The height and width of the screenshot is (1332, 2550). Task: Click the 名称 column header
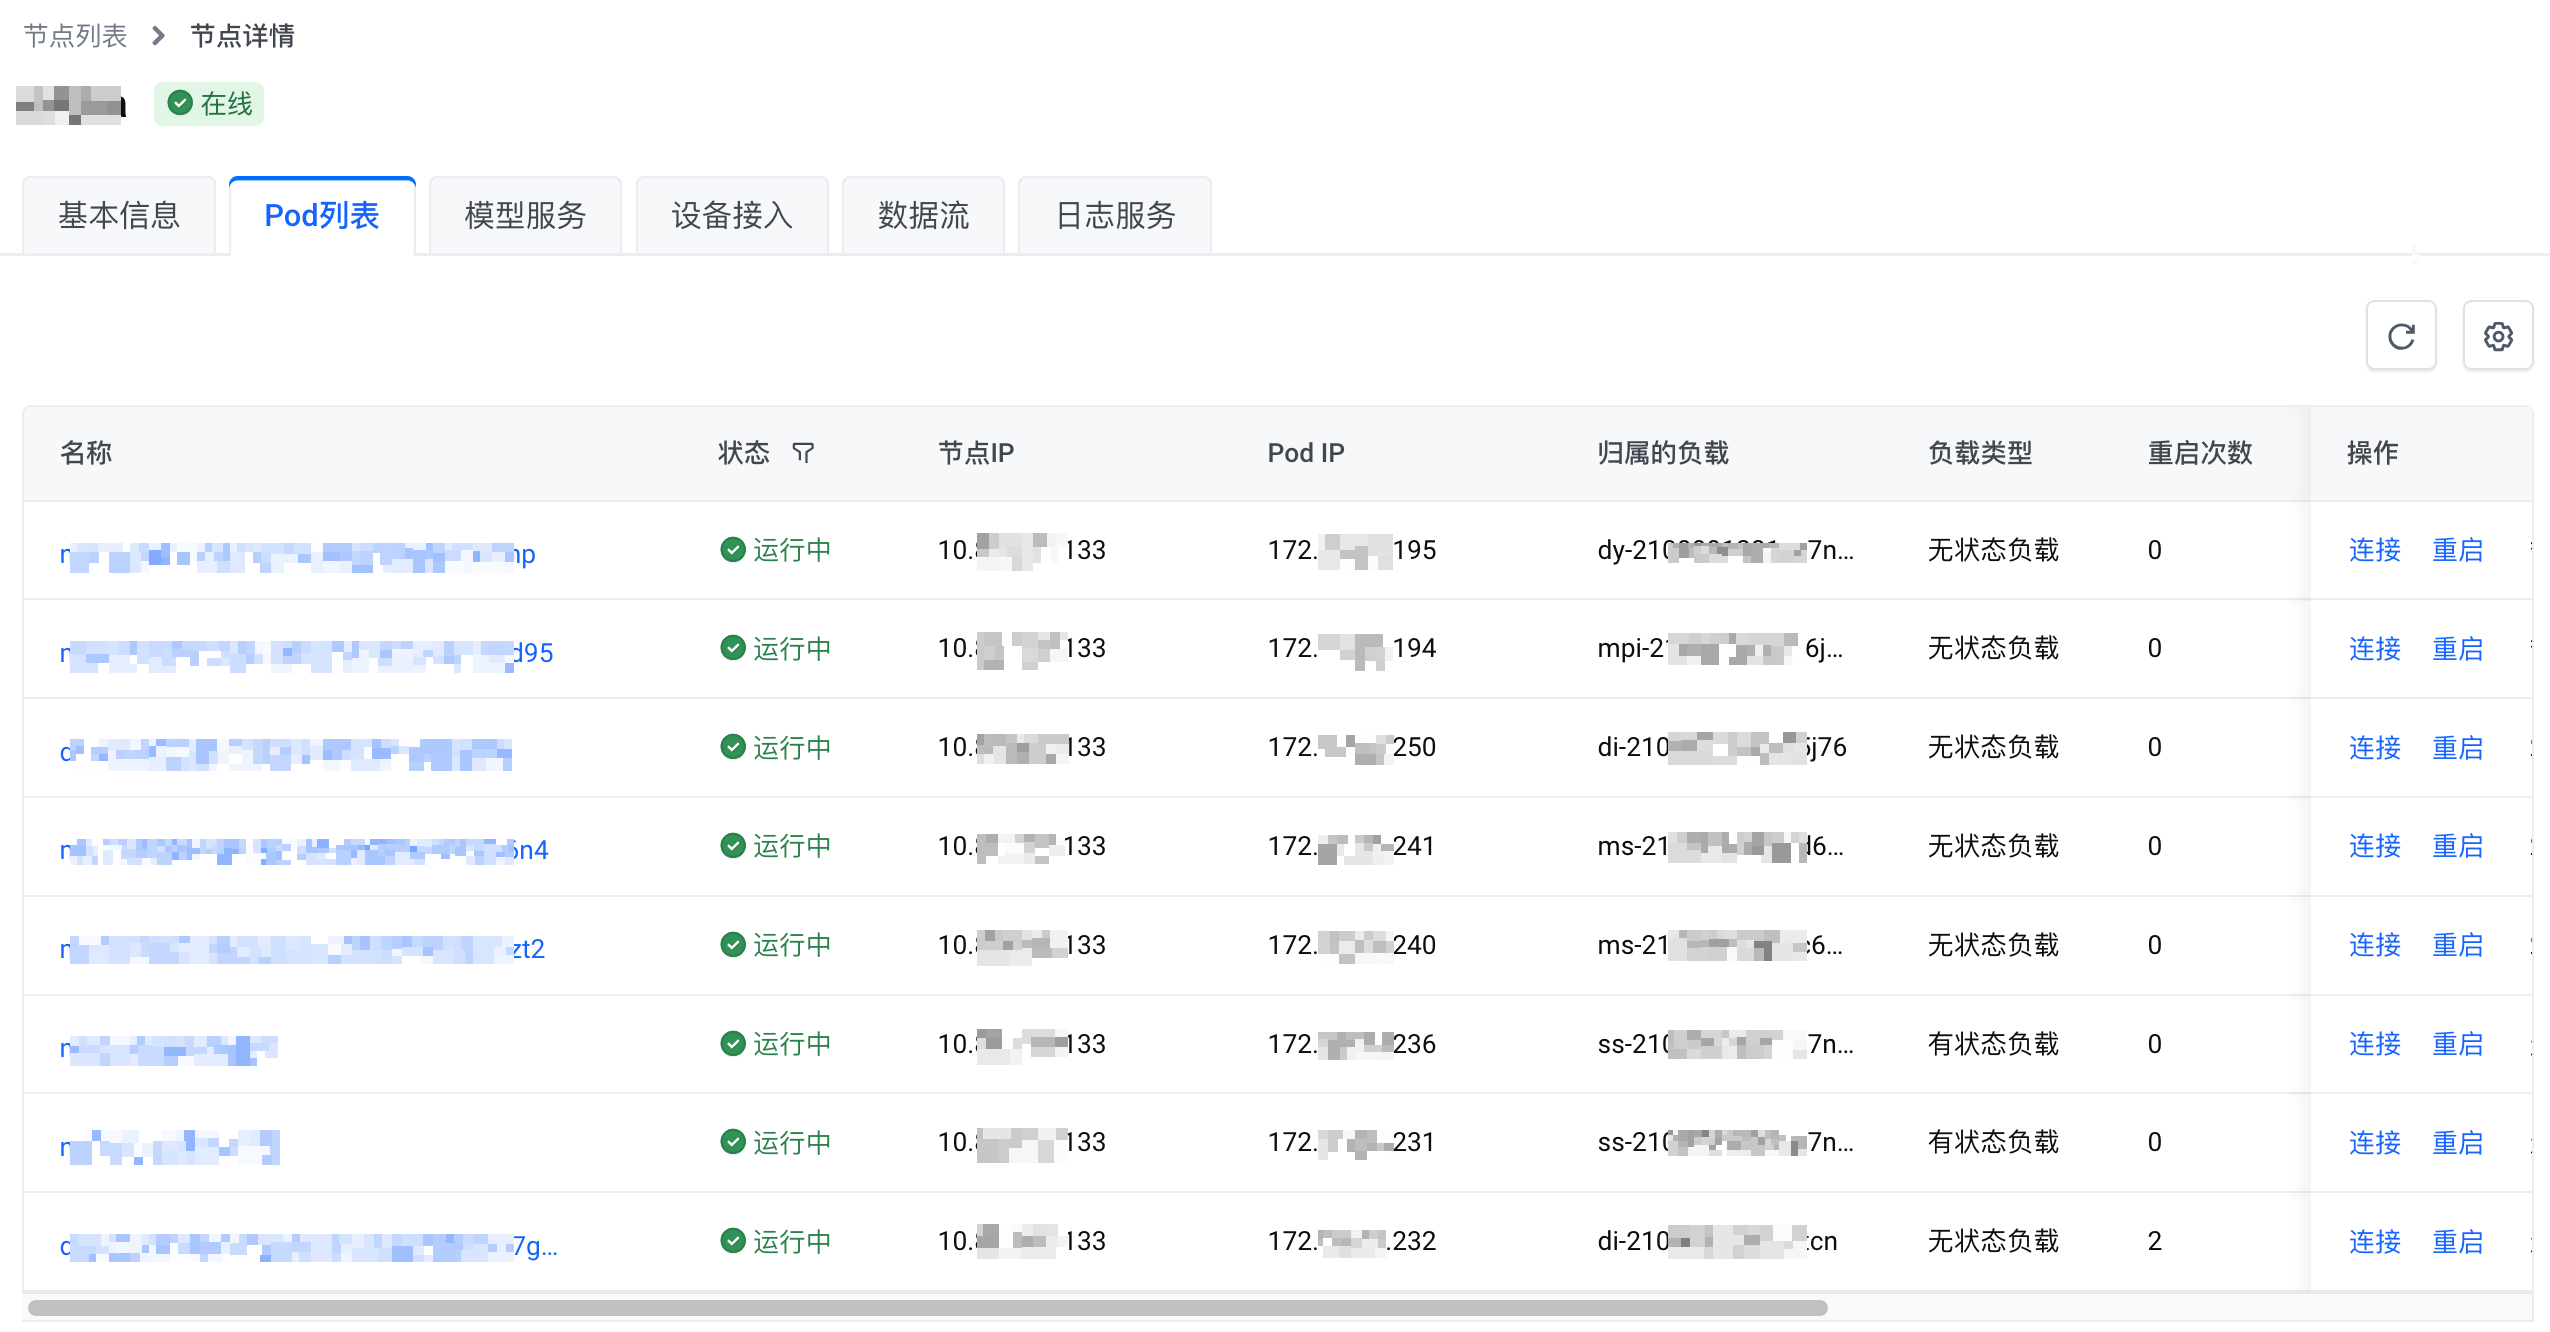point(86,453)
